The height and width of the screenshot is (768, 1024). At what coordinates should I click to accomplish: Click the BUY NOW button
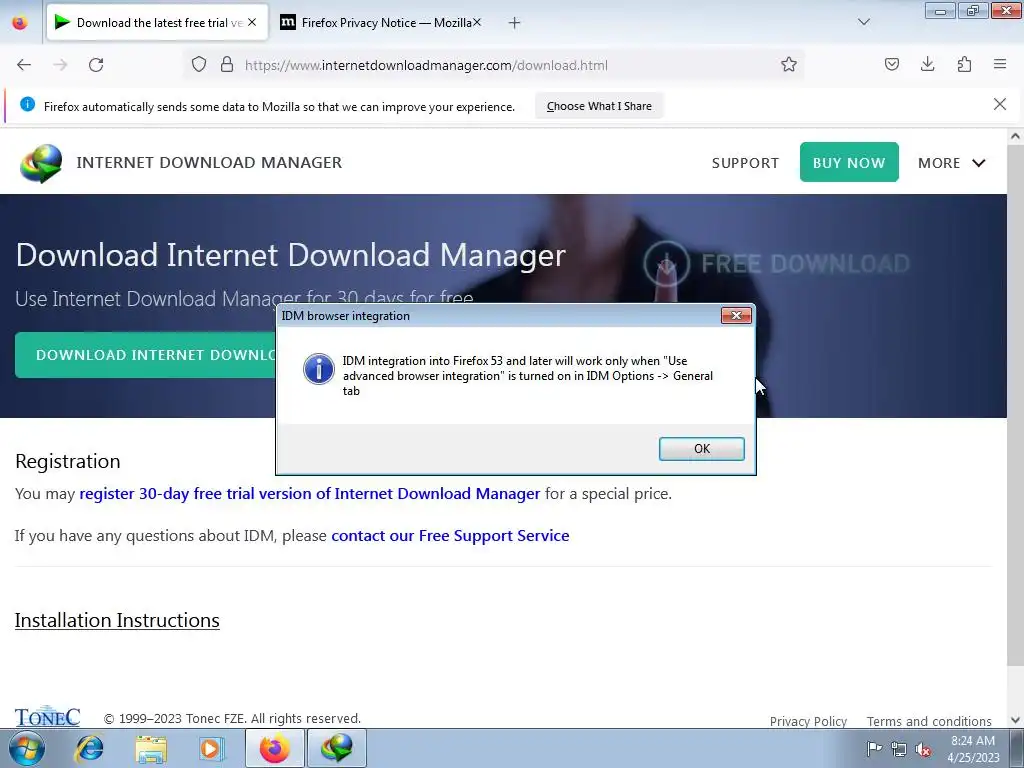pyautogui.click(x=849, y=162)
